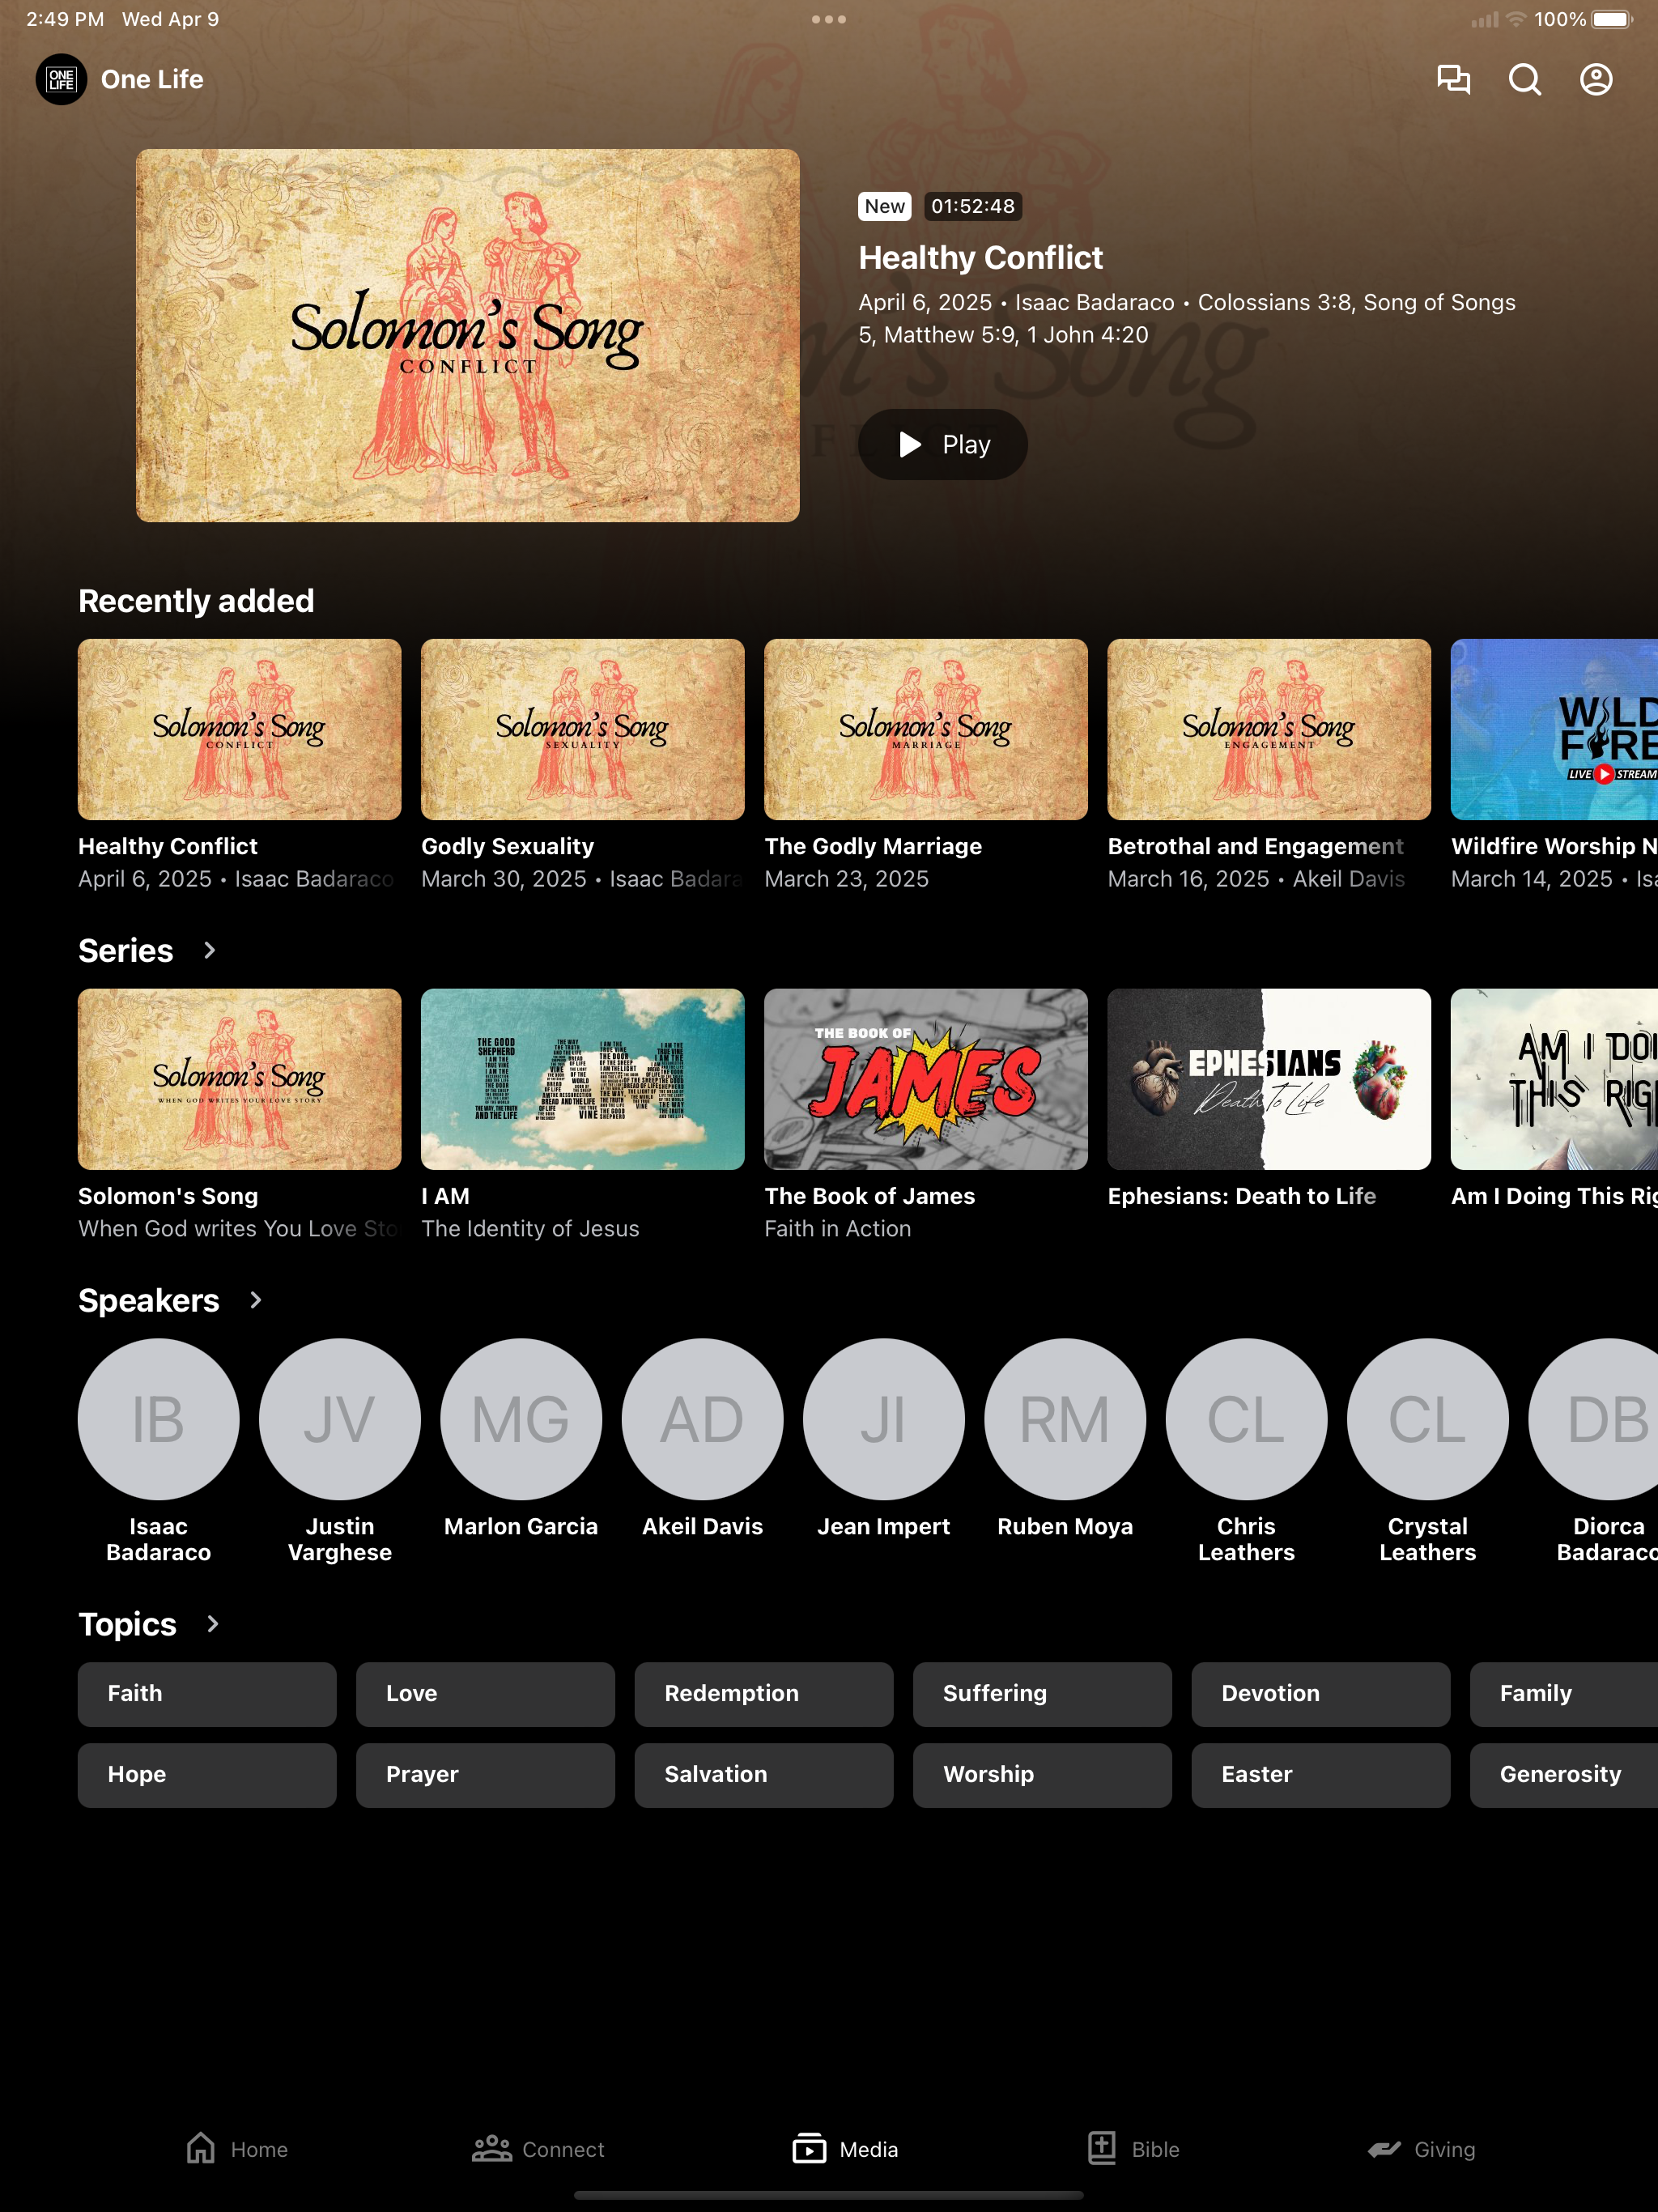Screen dimensions: 1658x2212
Task: Choose the Suffering topic
Action: (x=1042, y=1694)
